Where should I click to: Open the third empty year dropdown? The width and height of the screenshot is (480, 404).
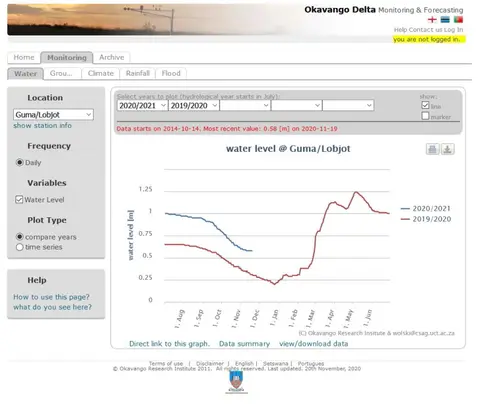point(245,106)
